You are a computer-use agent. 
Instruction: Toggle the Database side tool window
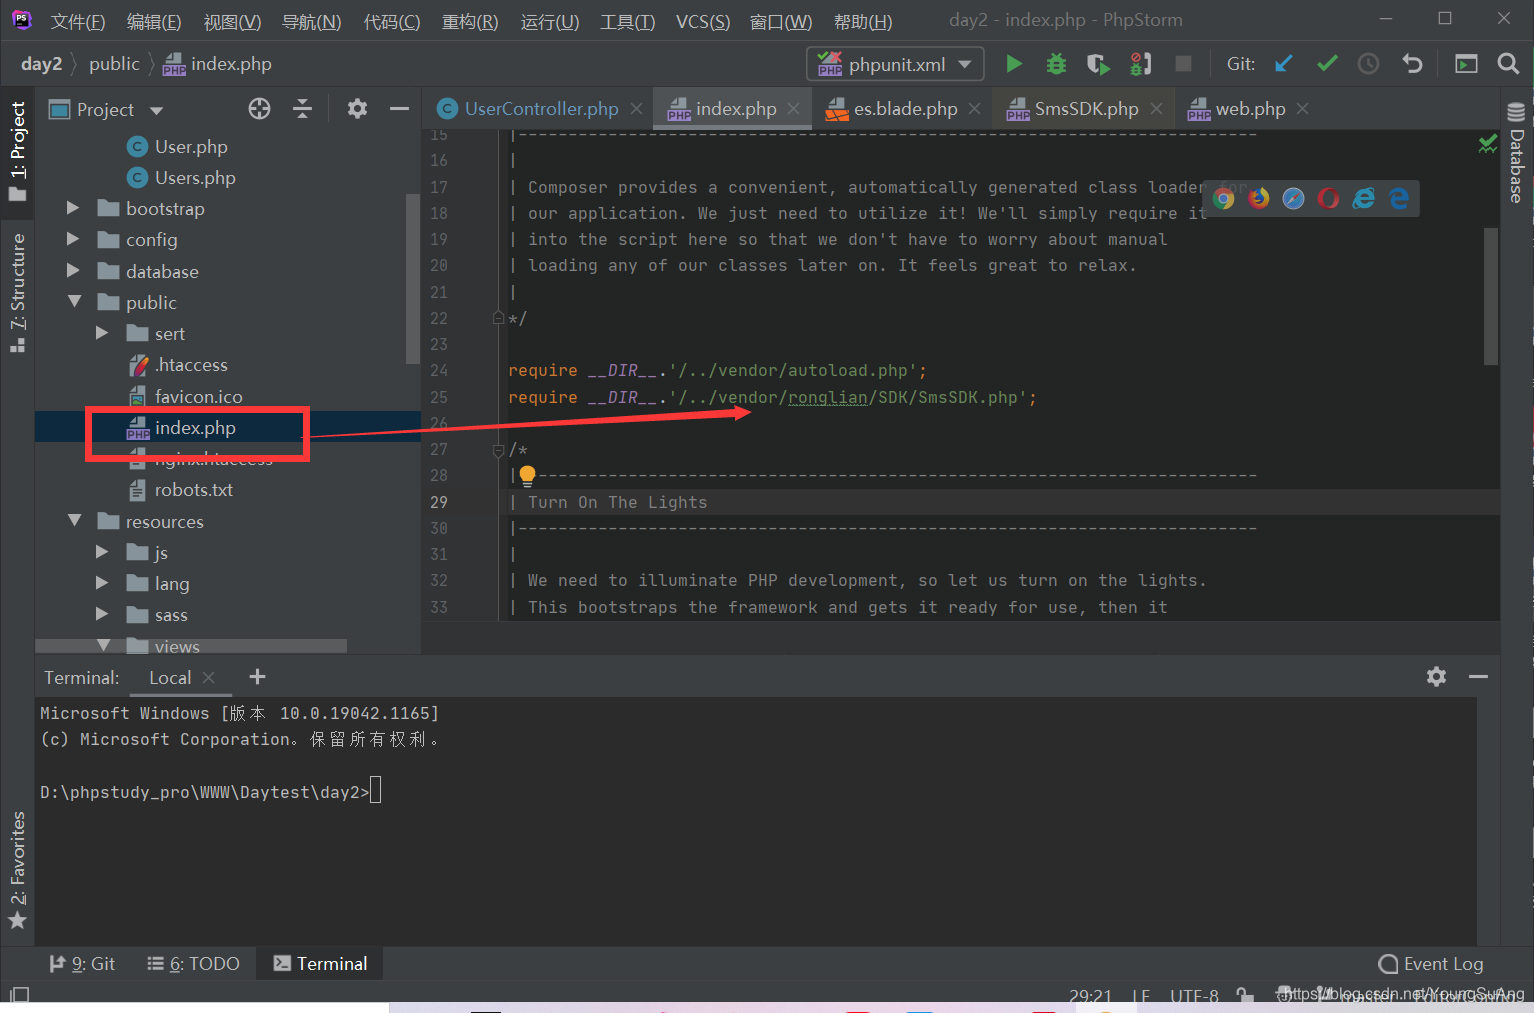[1517, 152]
